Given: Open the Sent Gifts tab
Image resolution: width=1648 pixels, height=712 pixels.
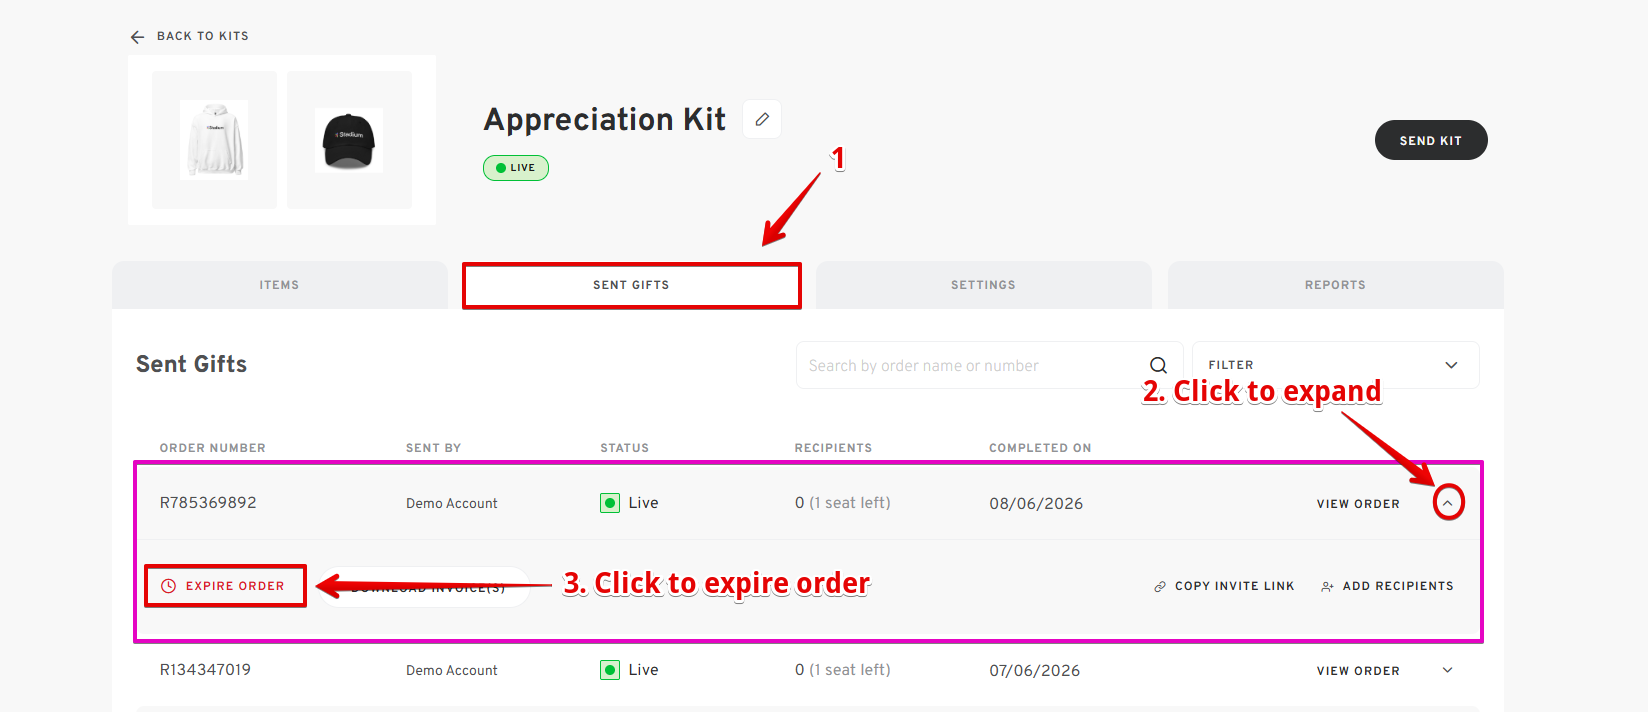Looking at the screenshot, I should (x=631, y=285).
